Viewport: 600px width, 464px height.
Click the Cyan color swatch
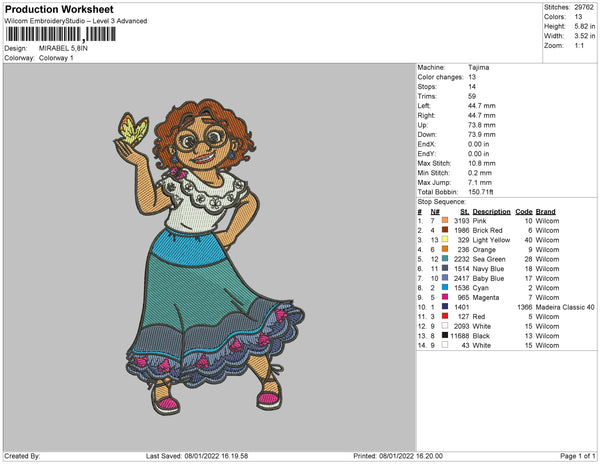point(445,287)
